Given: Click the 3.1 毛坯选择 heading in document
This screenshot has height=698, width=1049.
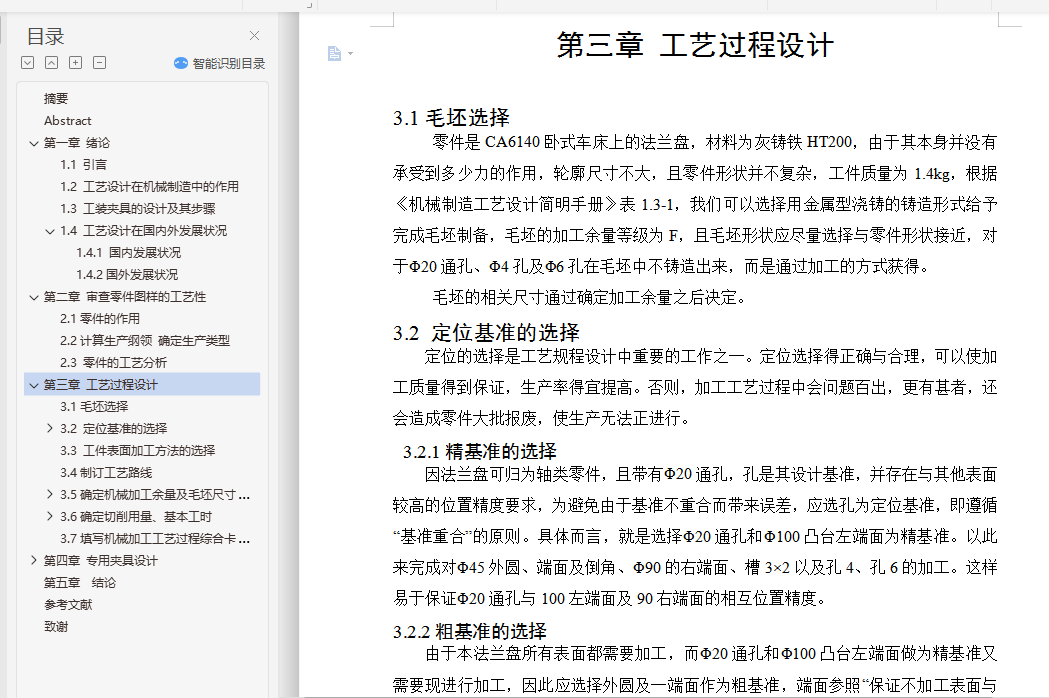Looking at the screenshot, I should [x=452, y=118].
